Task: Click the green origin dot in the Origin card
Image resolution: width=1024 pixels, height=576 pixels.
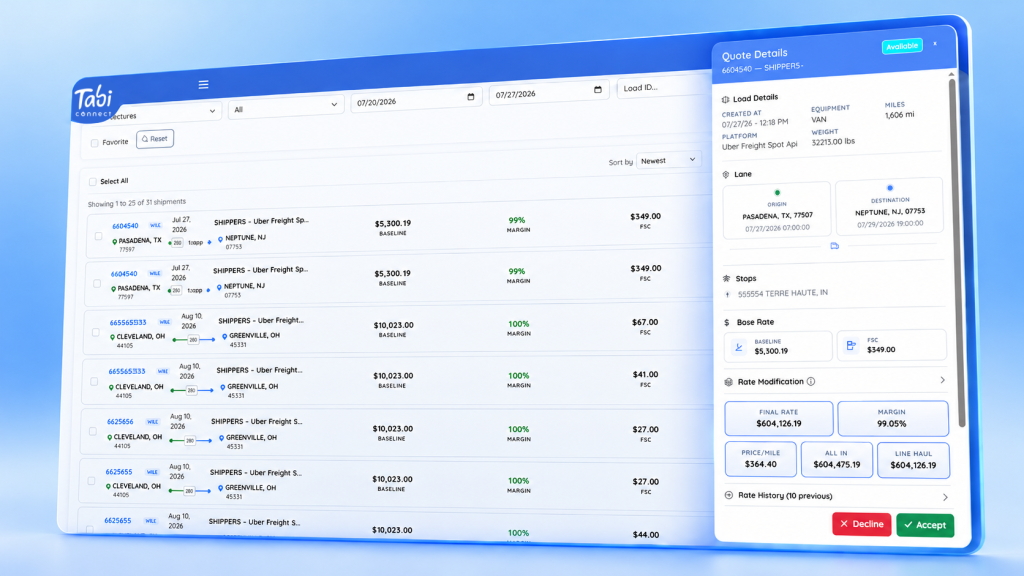Action: click(x=777, y=193)
